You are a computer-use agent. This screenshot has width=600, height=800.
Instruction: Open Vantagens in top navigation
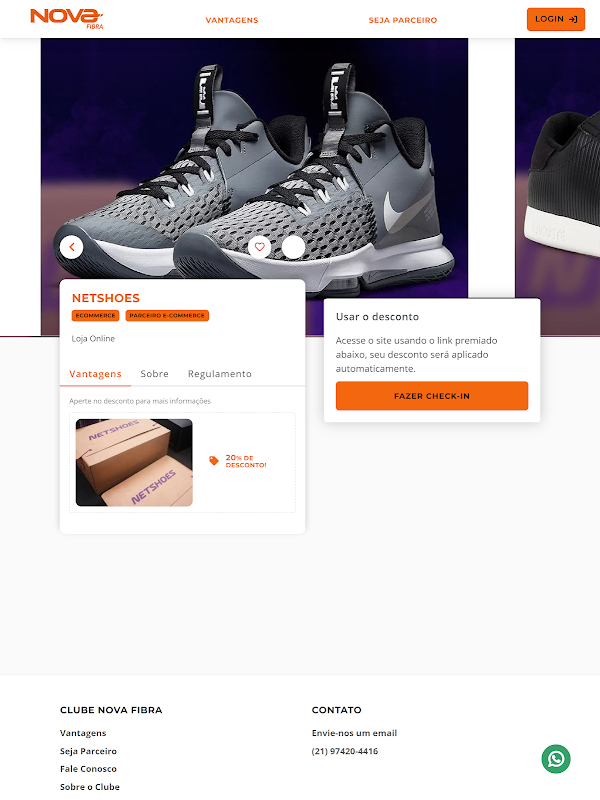tap(232, 20)
